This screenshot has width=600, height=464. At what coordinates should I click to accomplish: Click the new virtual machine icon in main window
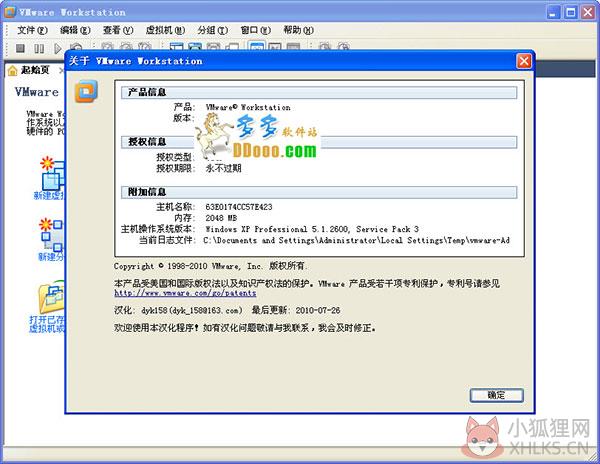53,173
